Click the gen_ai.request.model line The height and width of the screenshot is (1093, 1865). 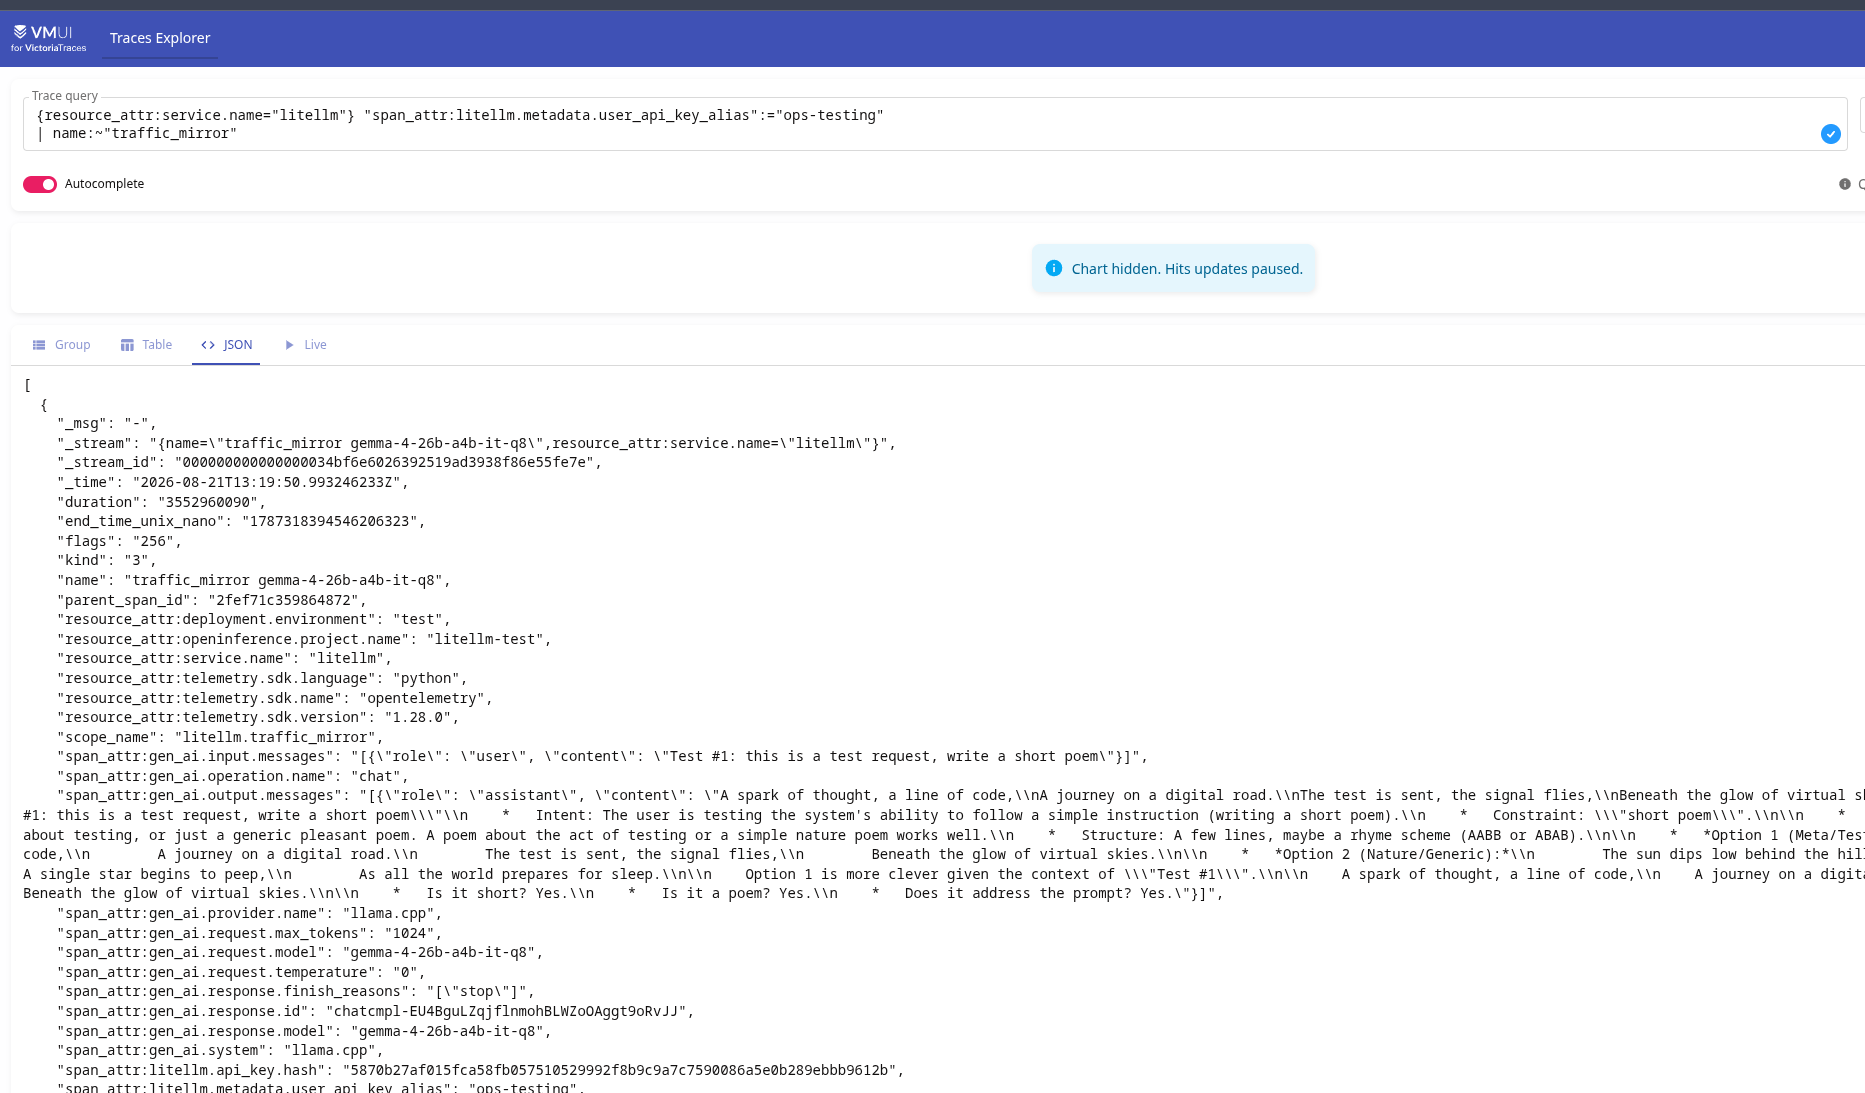click(x=300, y=952)
